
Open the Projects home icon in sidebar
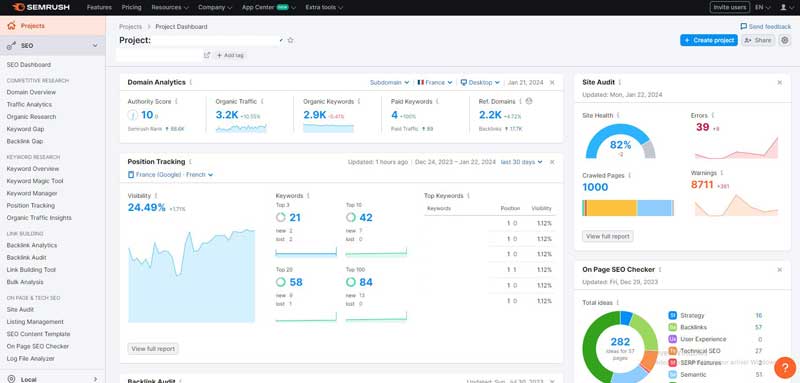[x=11, y=25]
